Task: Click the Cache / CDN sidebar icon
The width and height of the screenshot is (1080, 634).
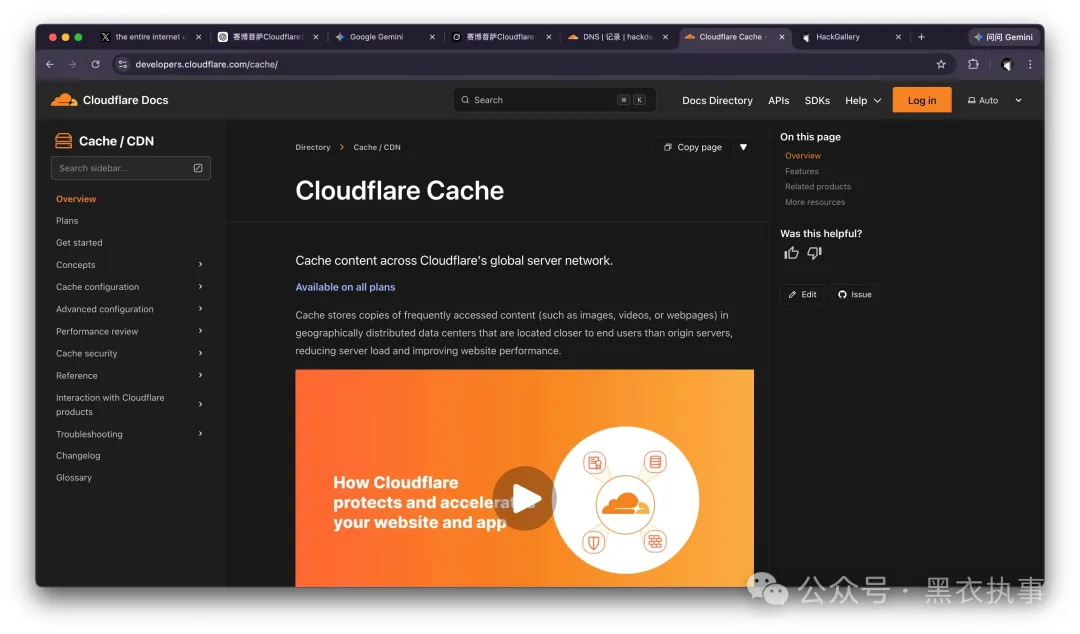Action: (x=63, y=141)
